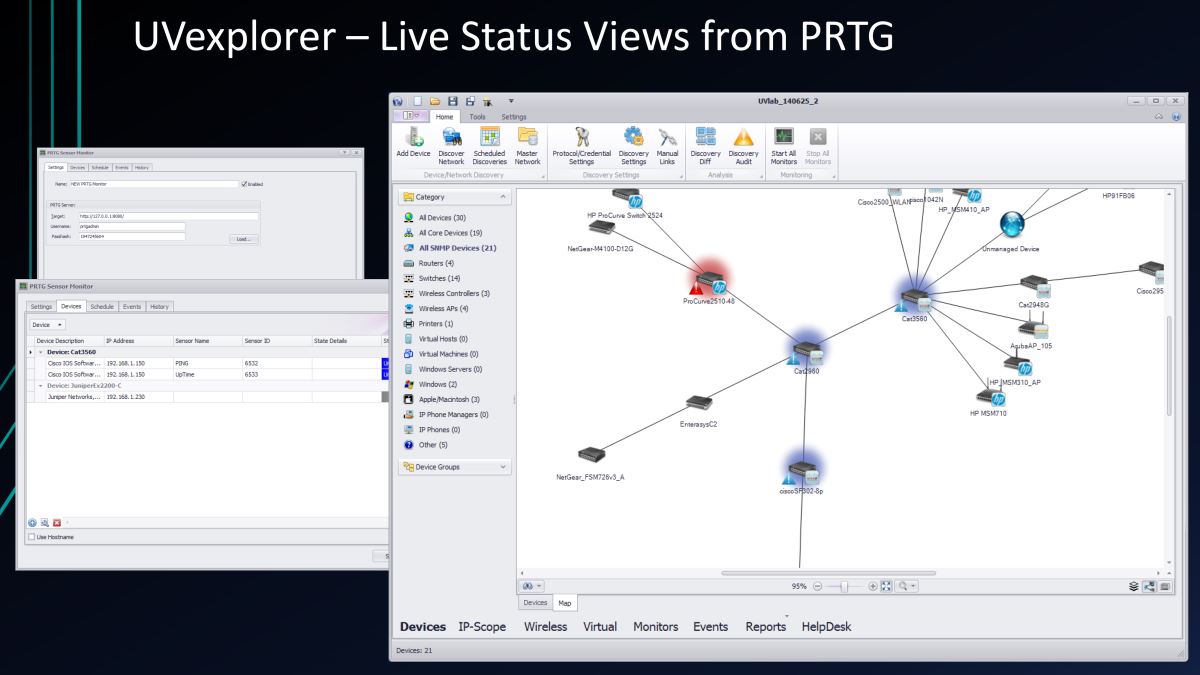The image size is (1200, 675).
Task: Open Discover Network tool
Action: coord(451,145)
